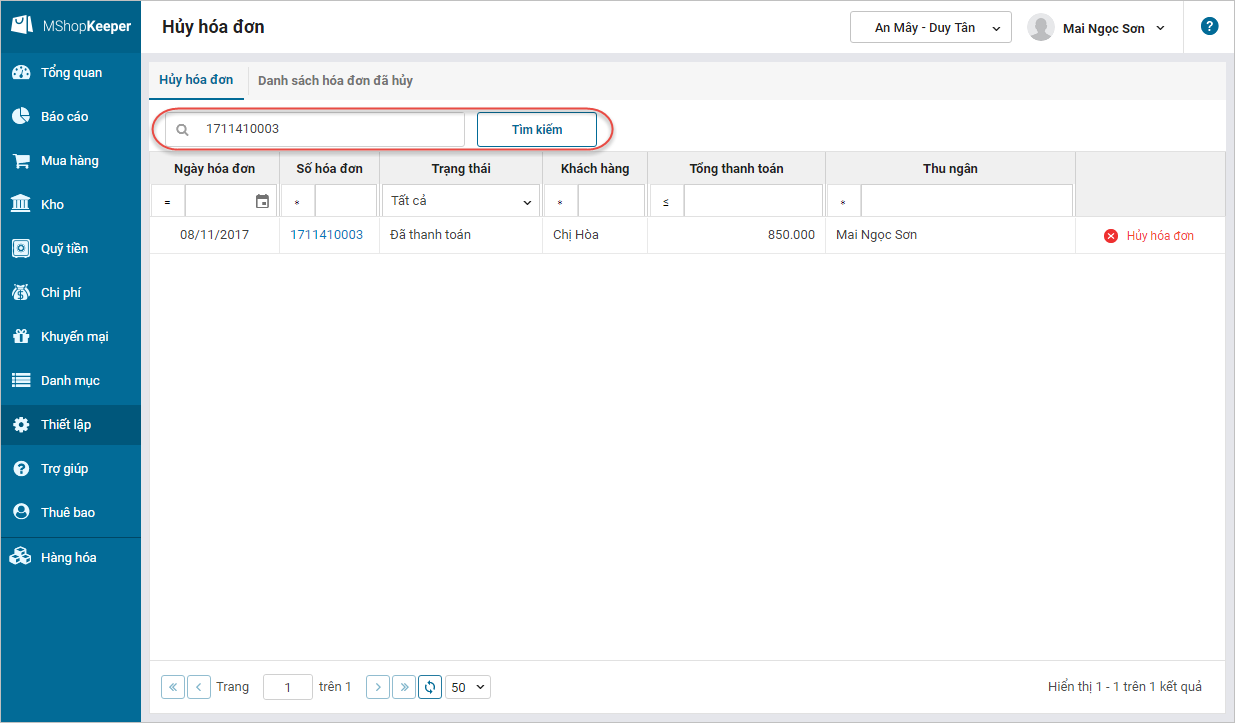Open the page size 50 dropdown
This screenshot has height=723, width=1235.
pos(468,687)
